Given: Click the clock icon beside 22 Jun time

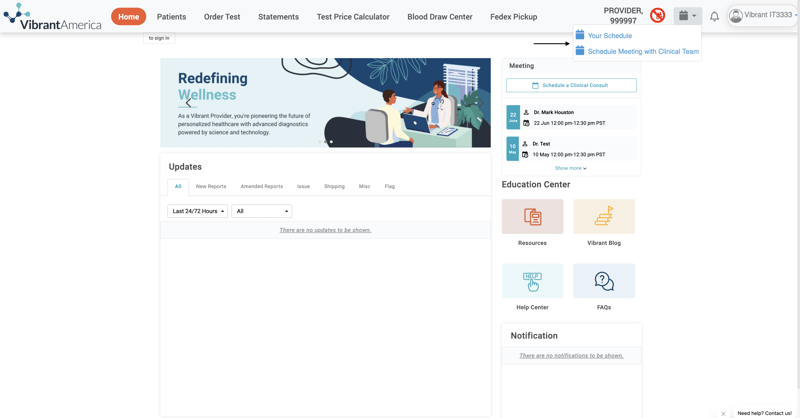Looking at the screenshot, I should [526, 123].
